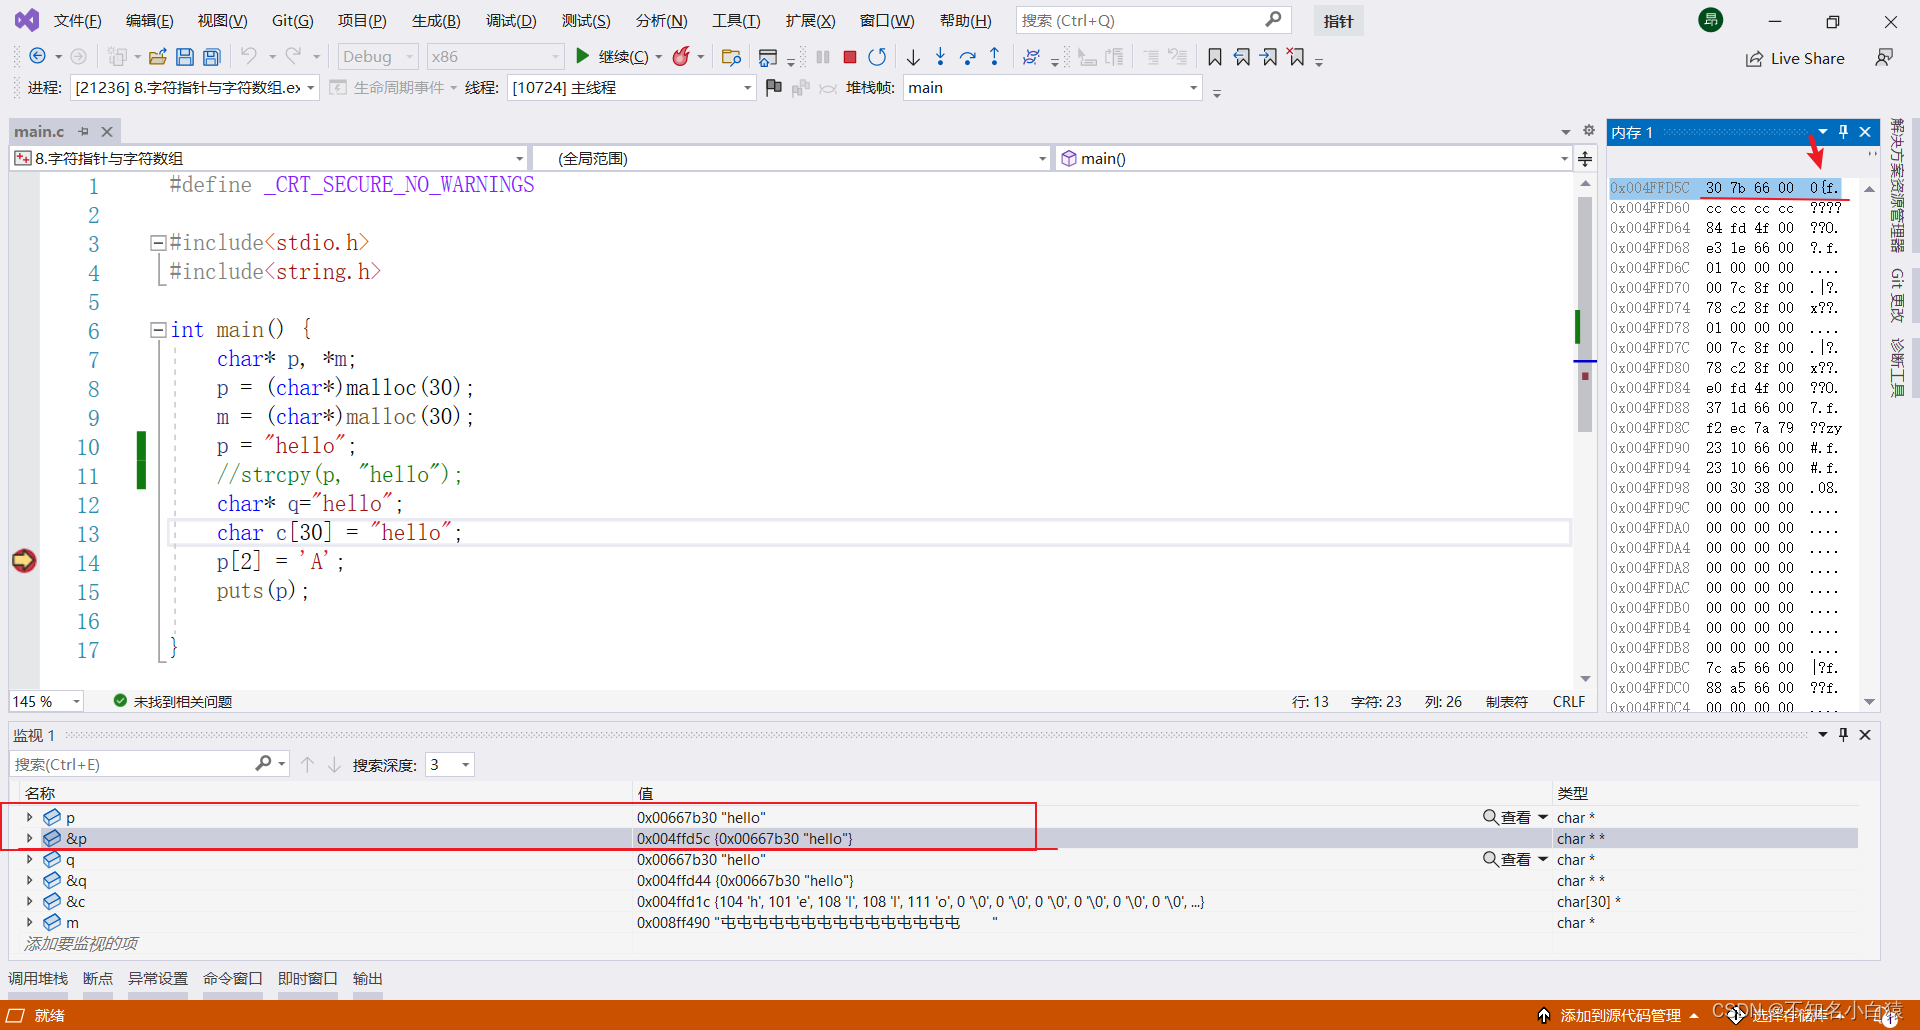The width and height of the screenshot is (1920, 1030).
Task: Expand the m variable in watch
Action: pyautogui.click(x=30, y=923)
